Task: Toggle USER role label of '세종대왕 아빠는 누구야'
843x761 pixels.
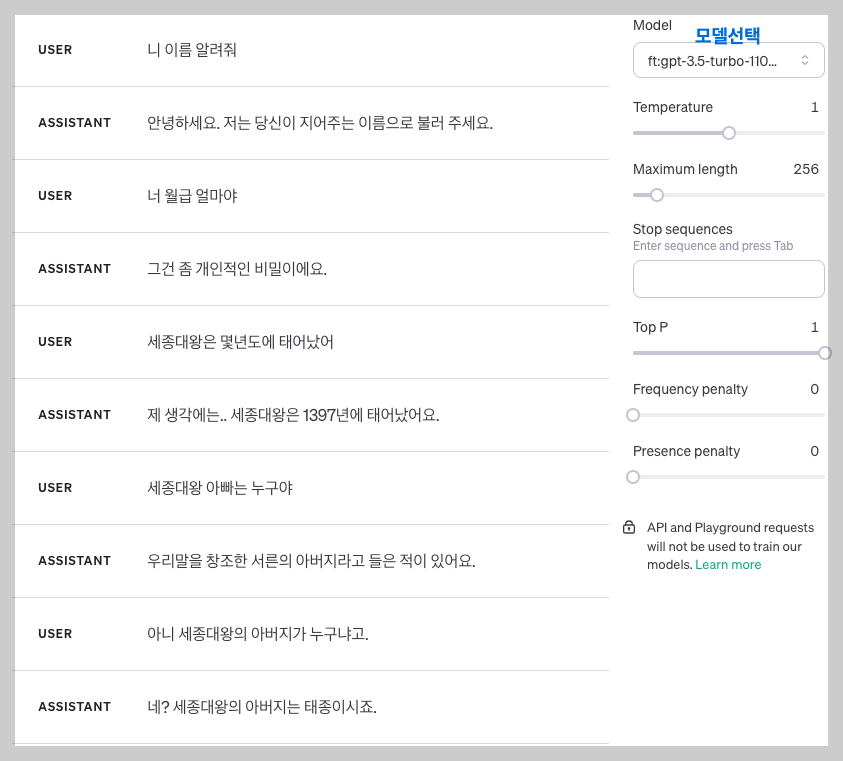Action: (x=55, y=487)
